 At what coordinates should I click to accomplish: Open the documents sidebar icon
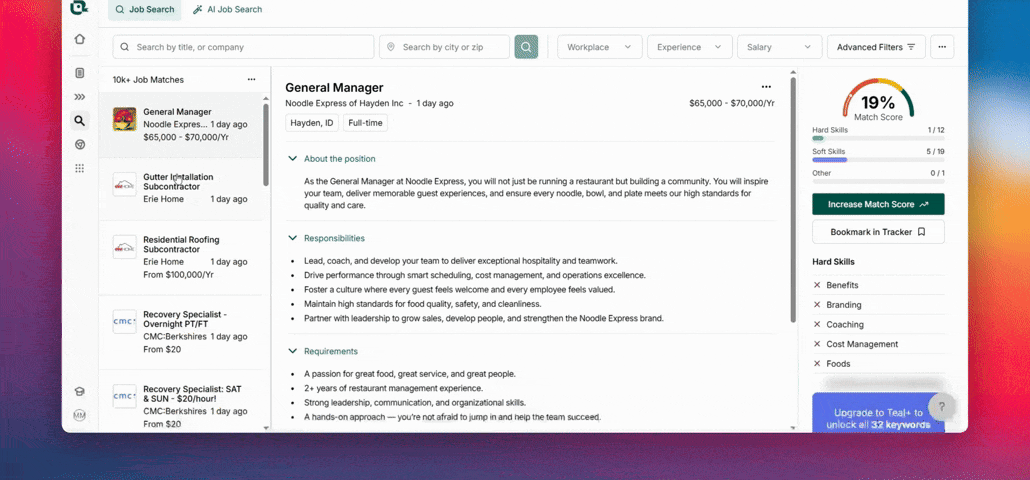pos(79,73)
